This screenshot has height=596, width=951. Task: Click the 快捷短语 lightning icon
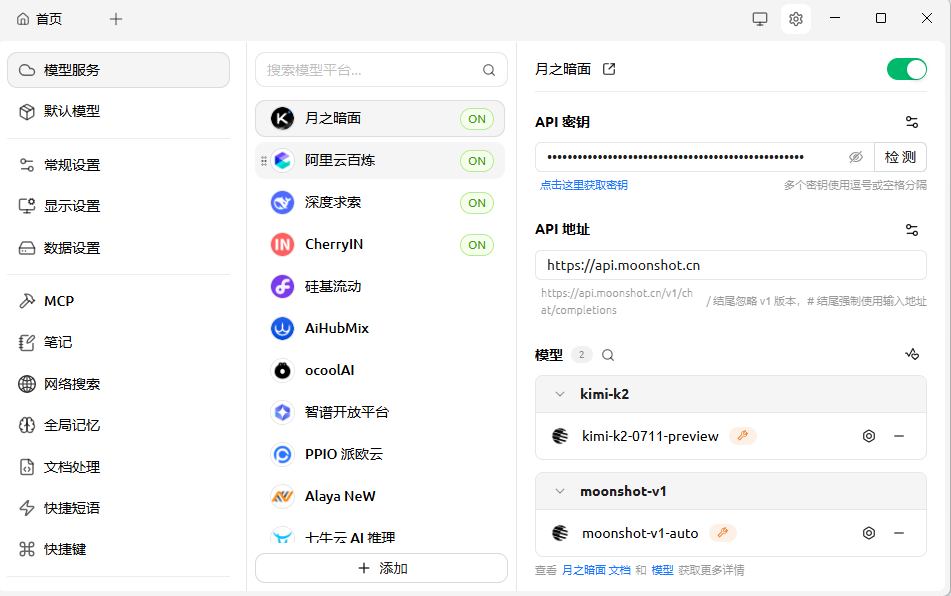(x=27, y=508)
